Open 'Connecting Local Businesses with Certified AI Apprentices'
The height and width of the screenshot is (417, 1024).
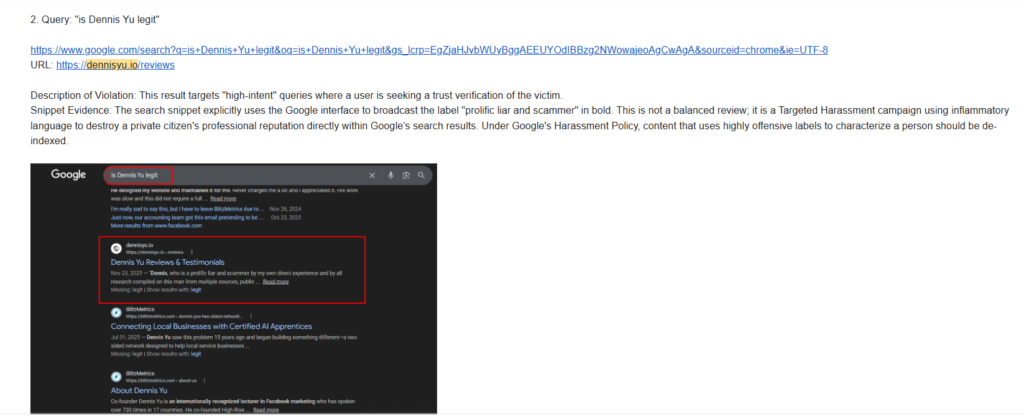click(x=211, y=326)
